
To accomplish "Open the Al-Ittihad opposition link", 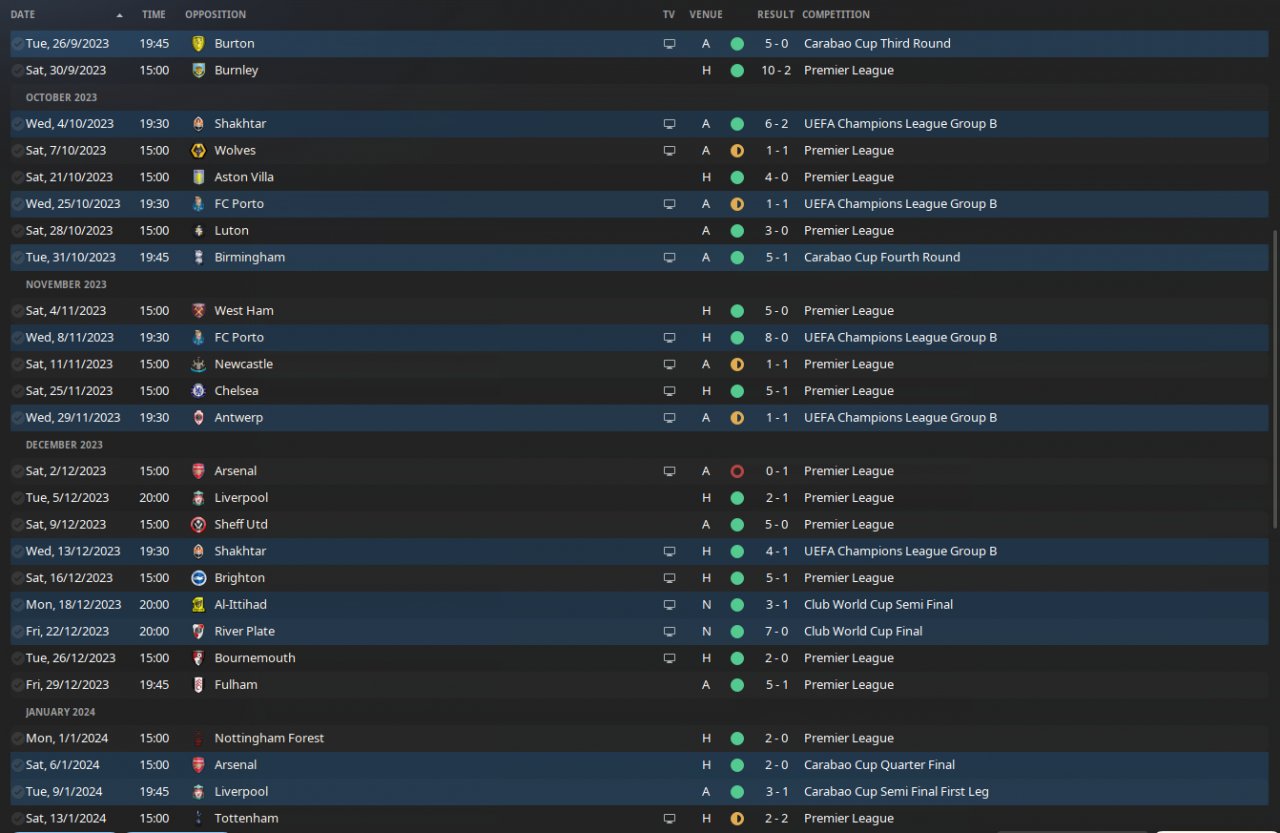I will [x=240, y=605].
